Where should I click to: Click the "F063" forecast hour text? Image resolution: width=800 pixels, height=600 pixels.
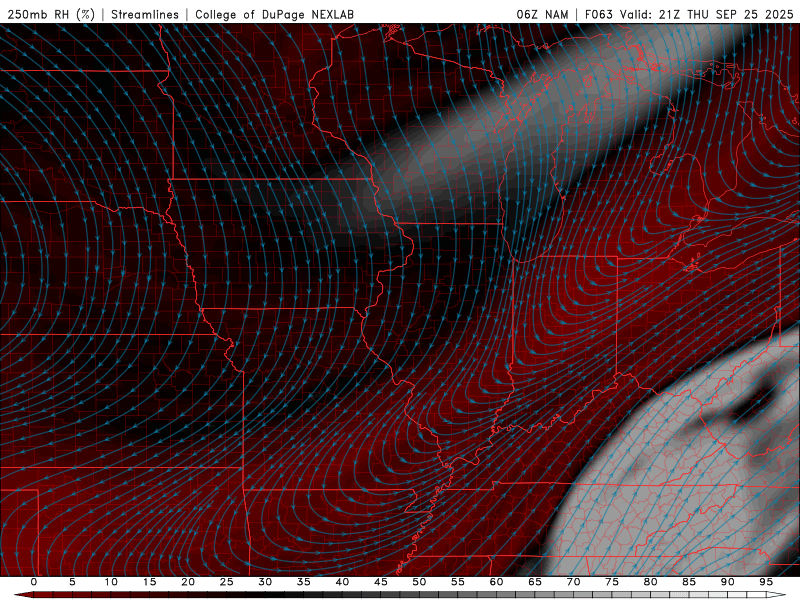pyautogui.click(x=599, y=14)
